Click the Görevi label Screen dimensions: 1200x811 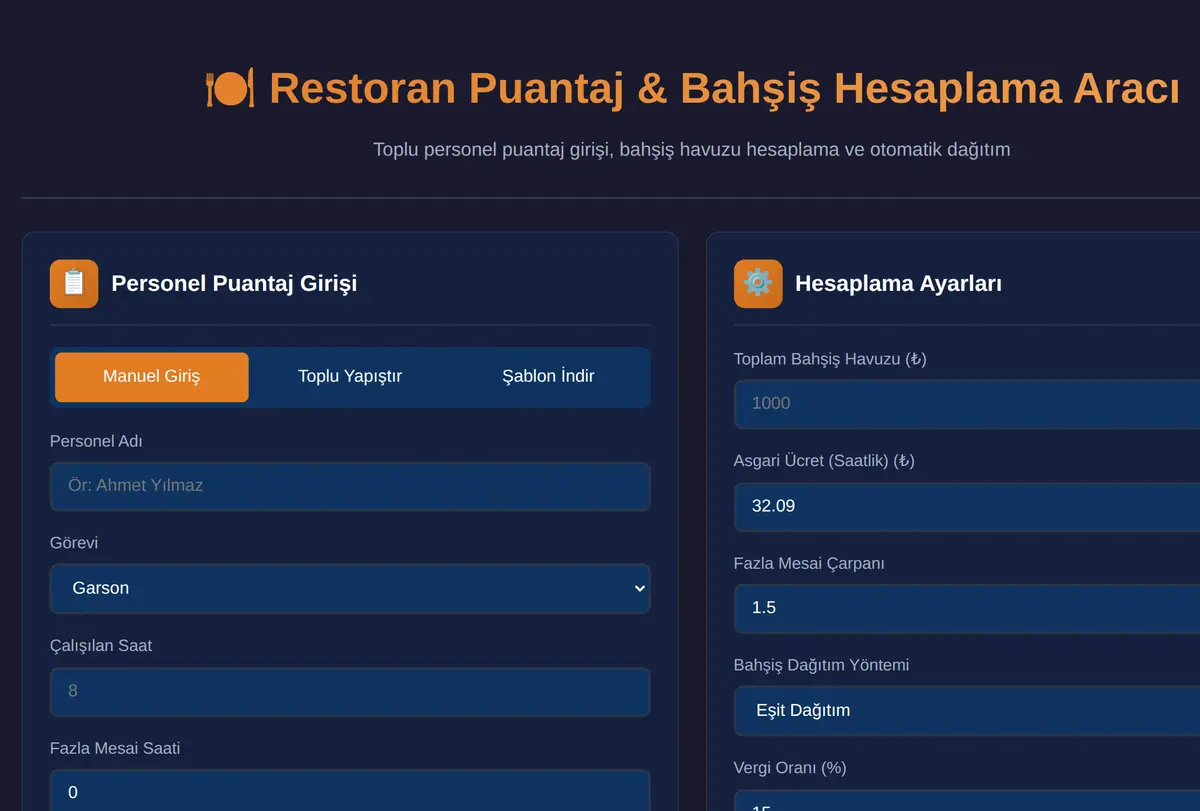click(74, 543)
